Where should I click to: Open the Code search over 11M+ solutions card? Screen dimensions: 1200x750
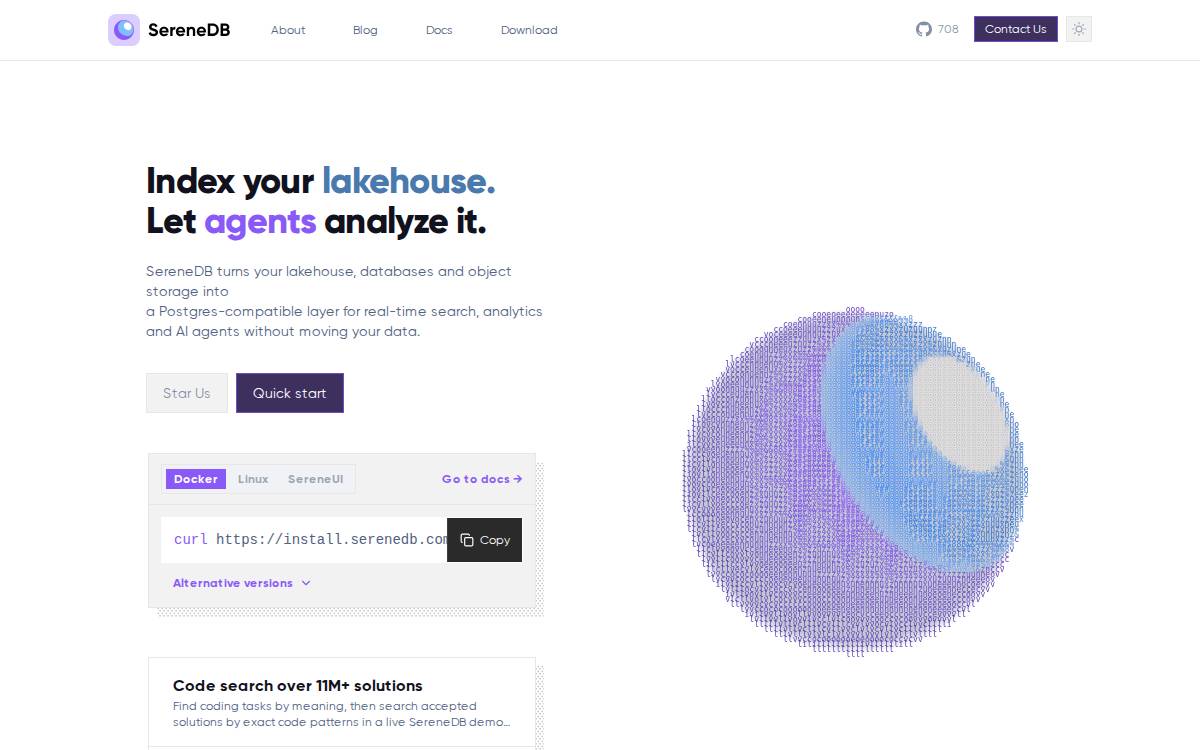[x=342, y=702]
